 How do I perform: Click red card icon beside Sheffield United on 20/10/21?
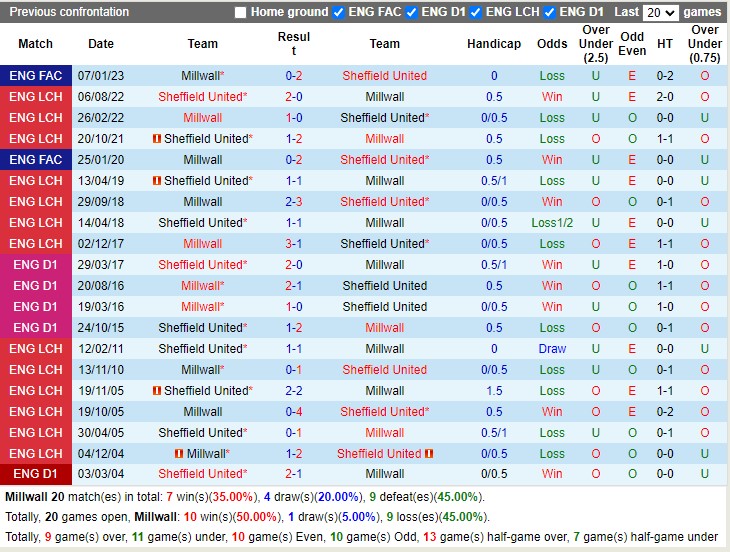pos(157,139)
